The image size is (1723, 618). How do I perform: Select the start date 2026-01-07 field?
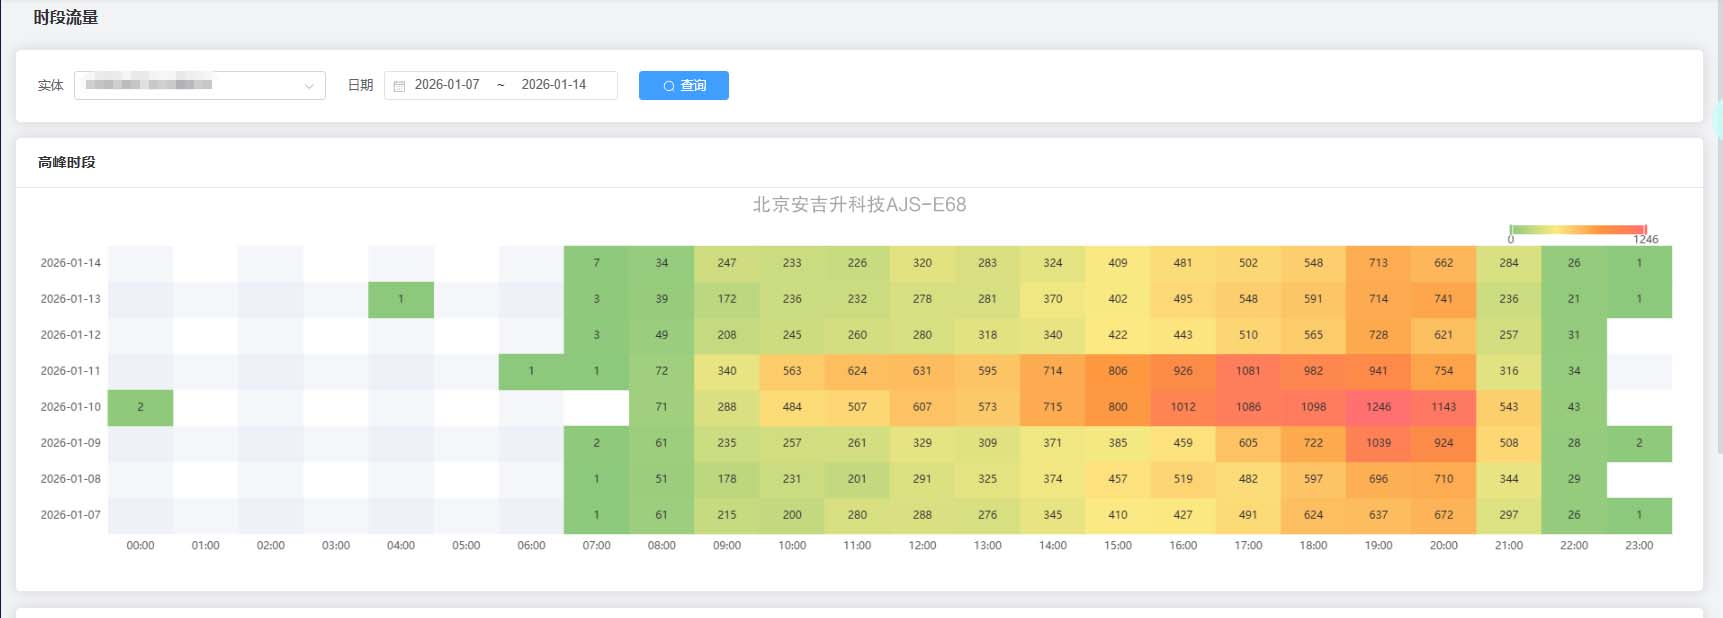(x=447, y=85)
